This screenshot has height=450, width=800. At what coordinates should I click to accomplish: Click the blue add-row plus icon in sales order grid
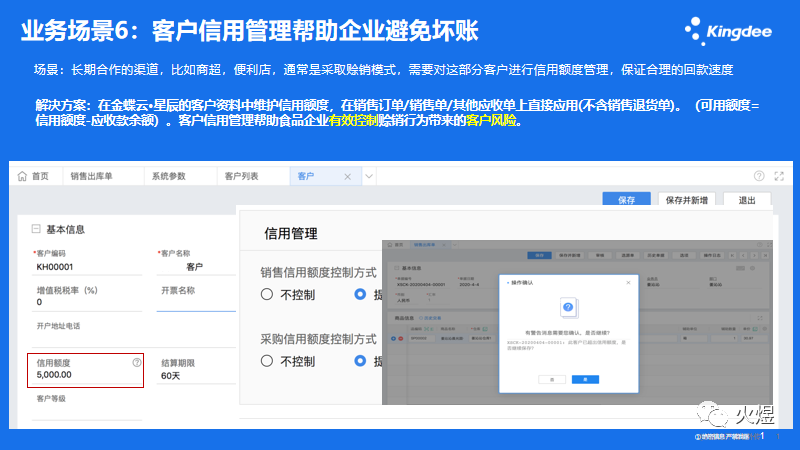point(393,338)
